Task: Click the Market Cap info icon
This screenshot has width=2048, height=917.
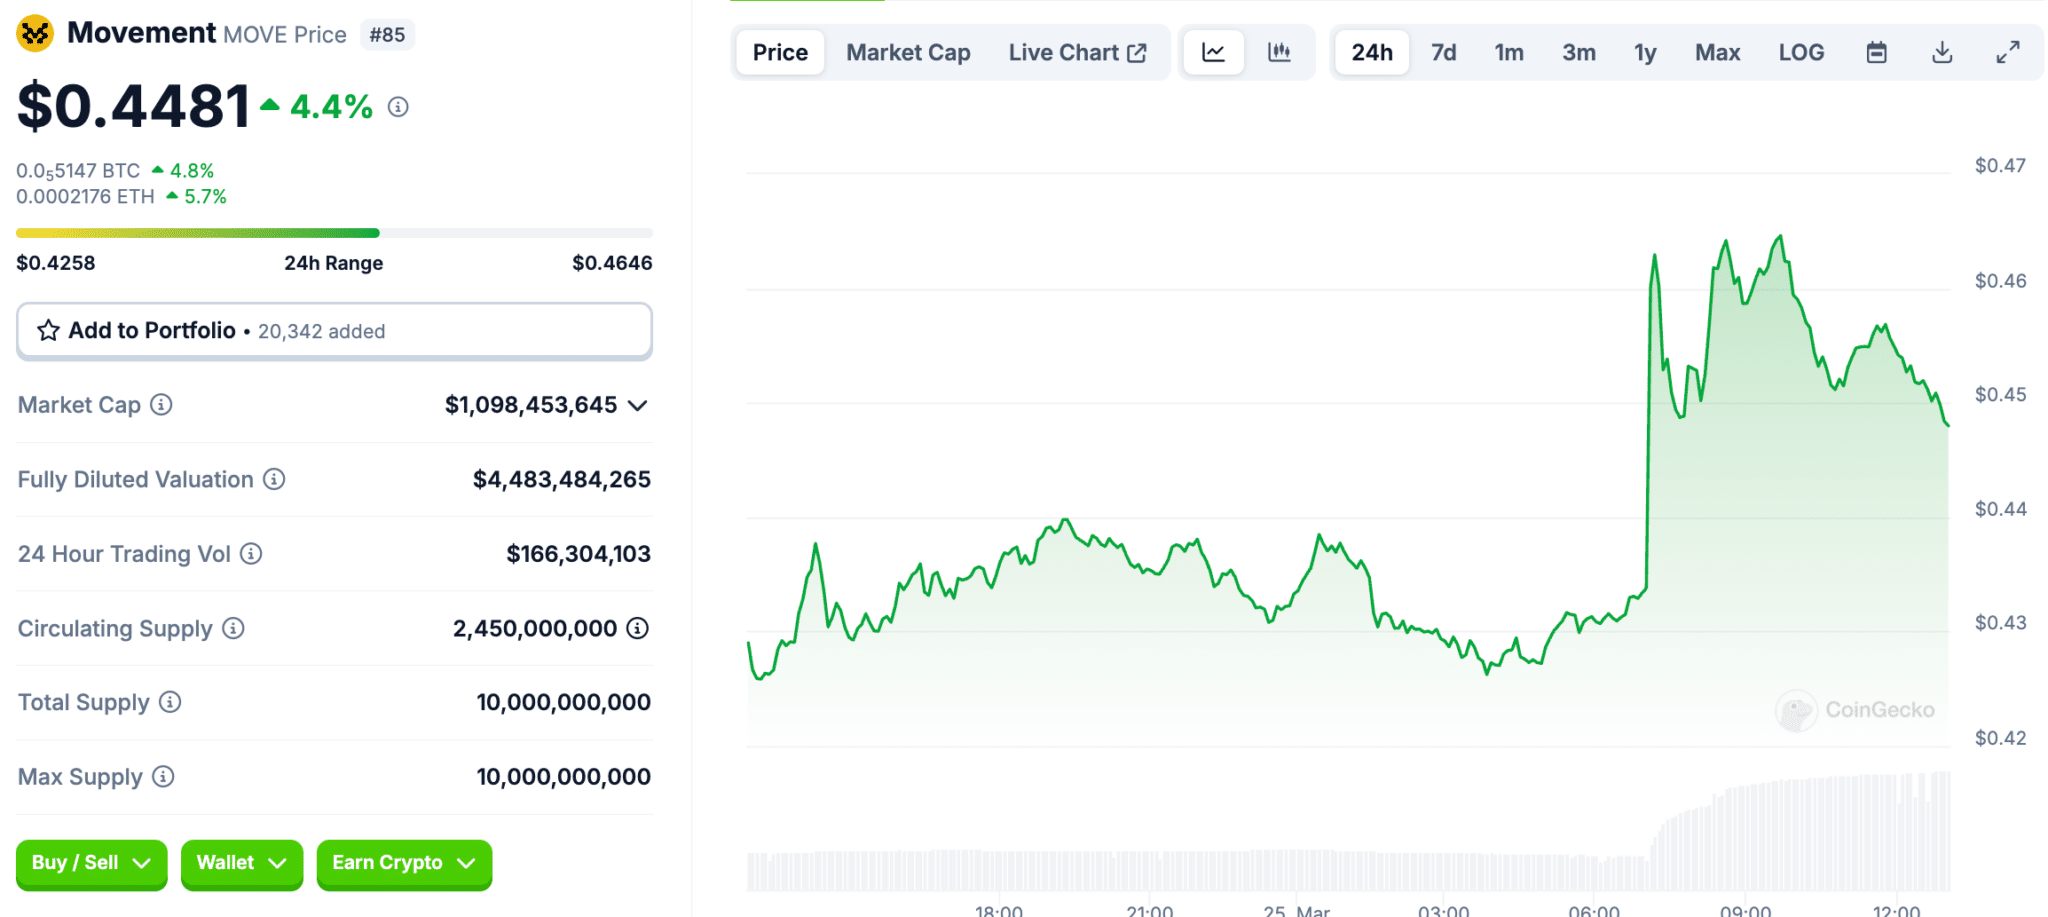Action: pyautogui.click(x=161, y=405)
